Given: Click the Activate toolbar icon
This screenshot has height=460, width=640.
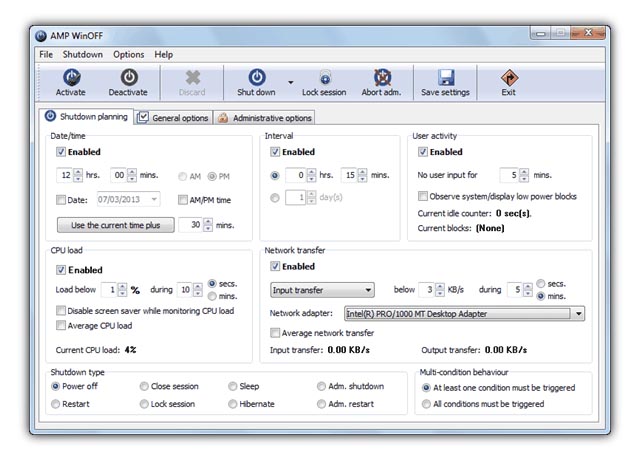Looking at the screenshot, I should point(71,77).
